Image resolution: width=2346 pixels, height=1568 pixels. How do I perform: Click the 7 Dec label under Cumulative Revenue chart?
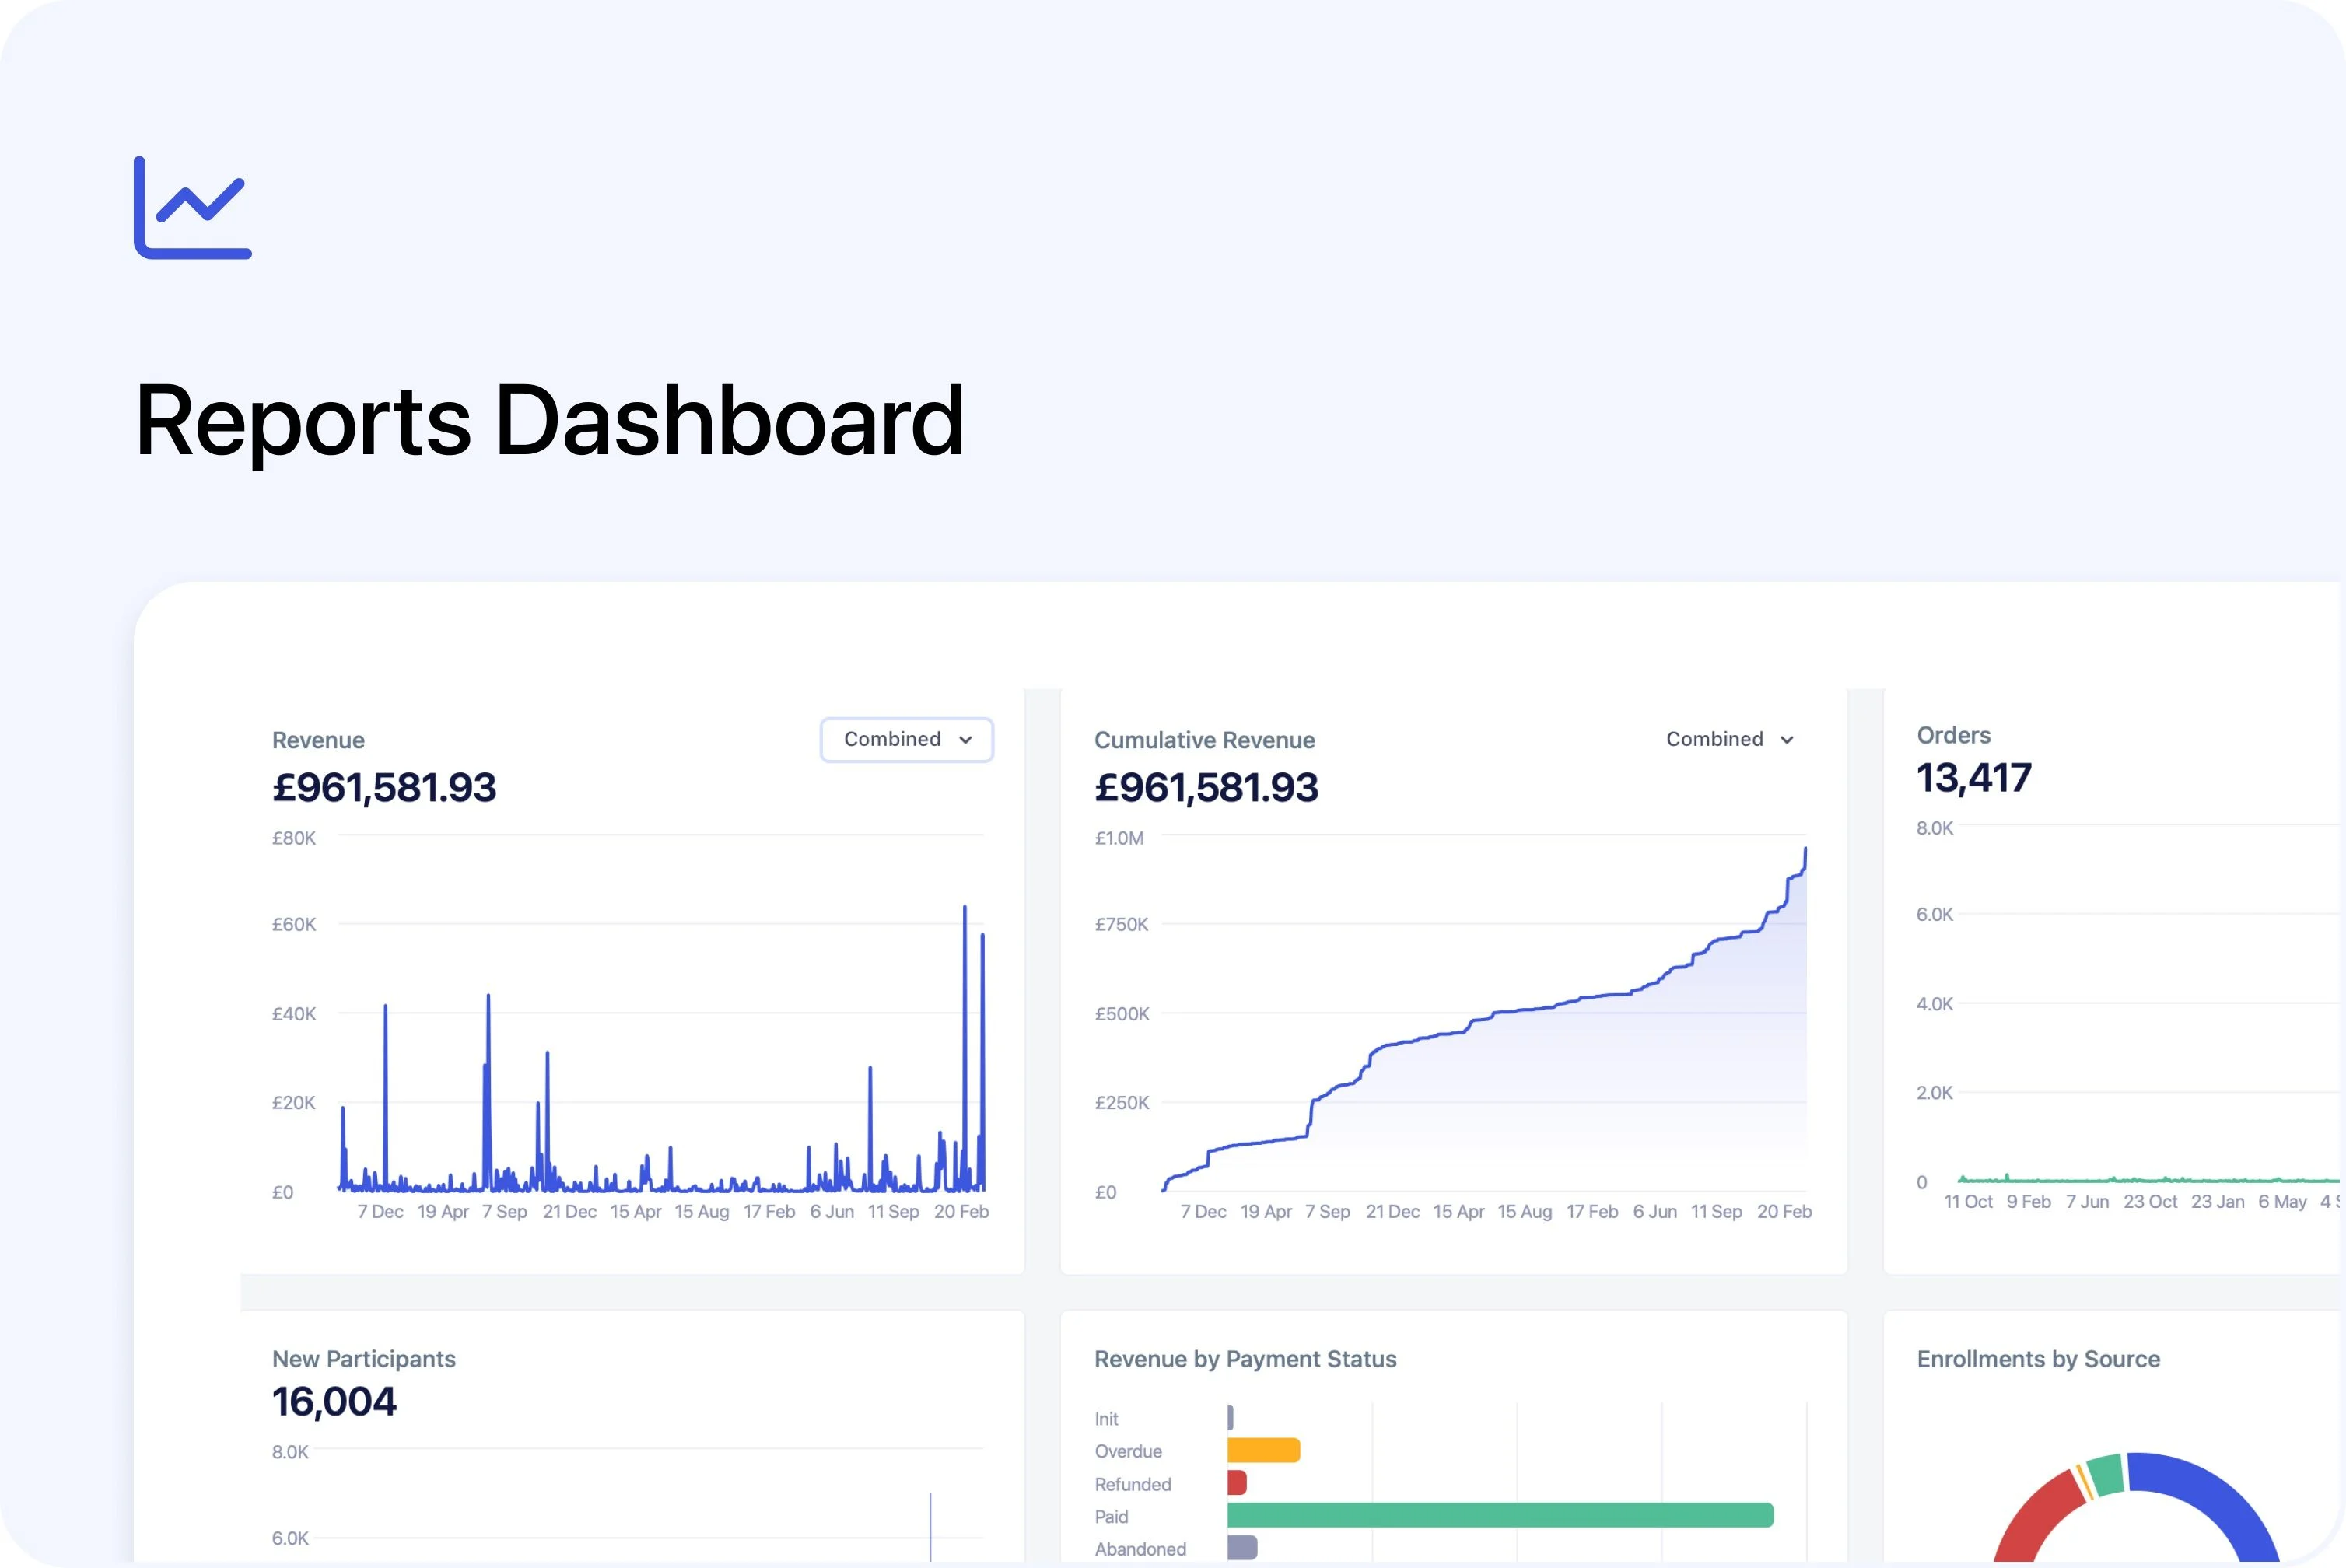(x=1203, y=1211)
